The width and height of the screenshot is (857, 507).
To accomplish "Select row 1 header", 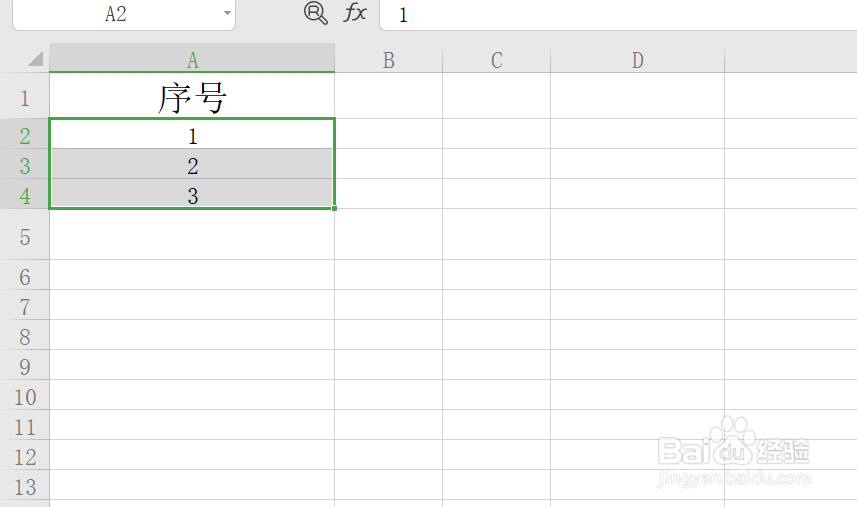I will pyautogui.click(x=25, y=98).
